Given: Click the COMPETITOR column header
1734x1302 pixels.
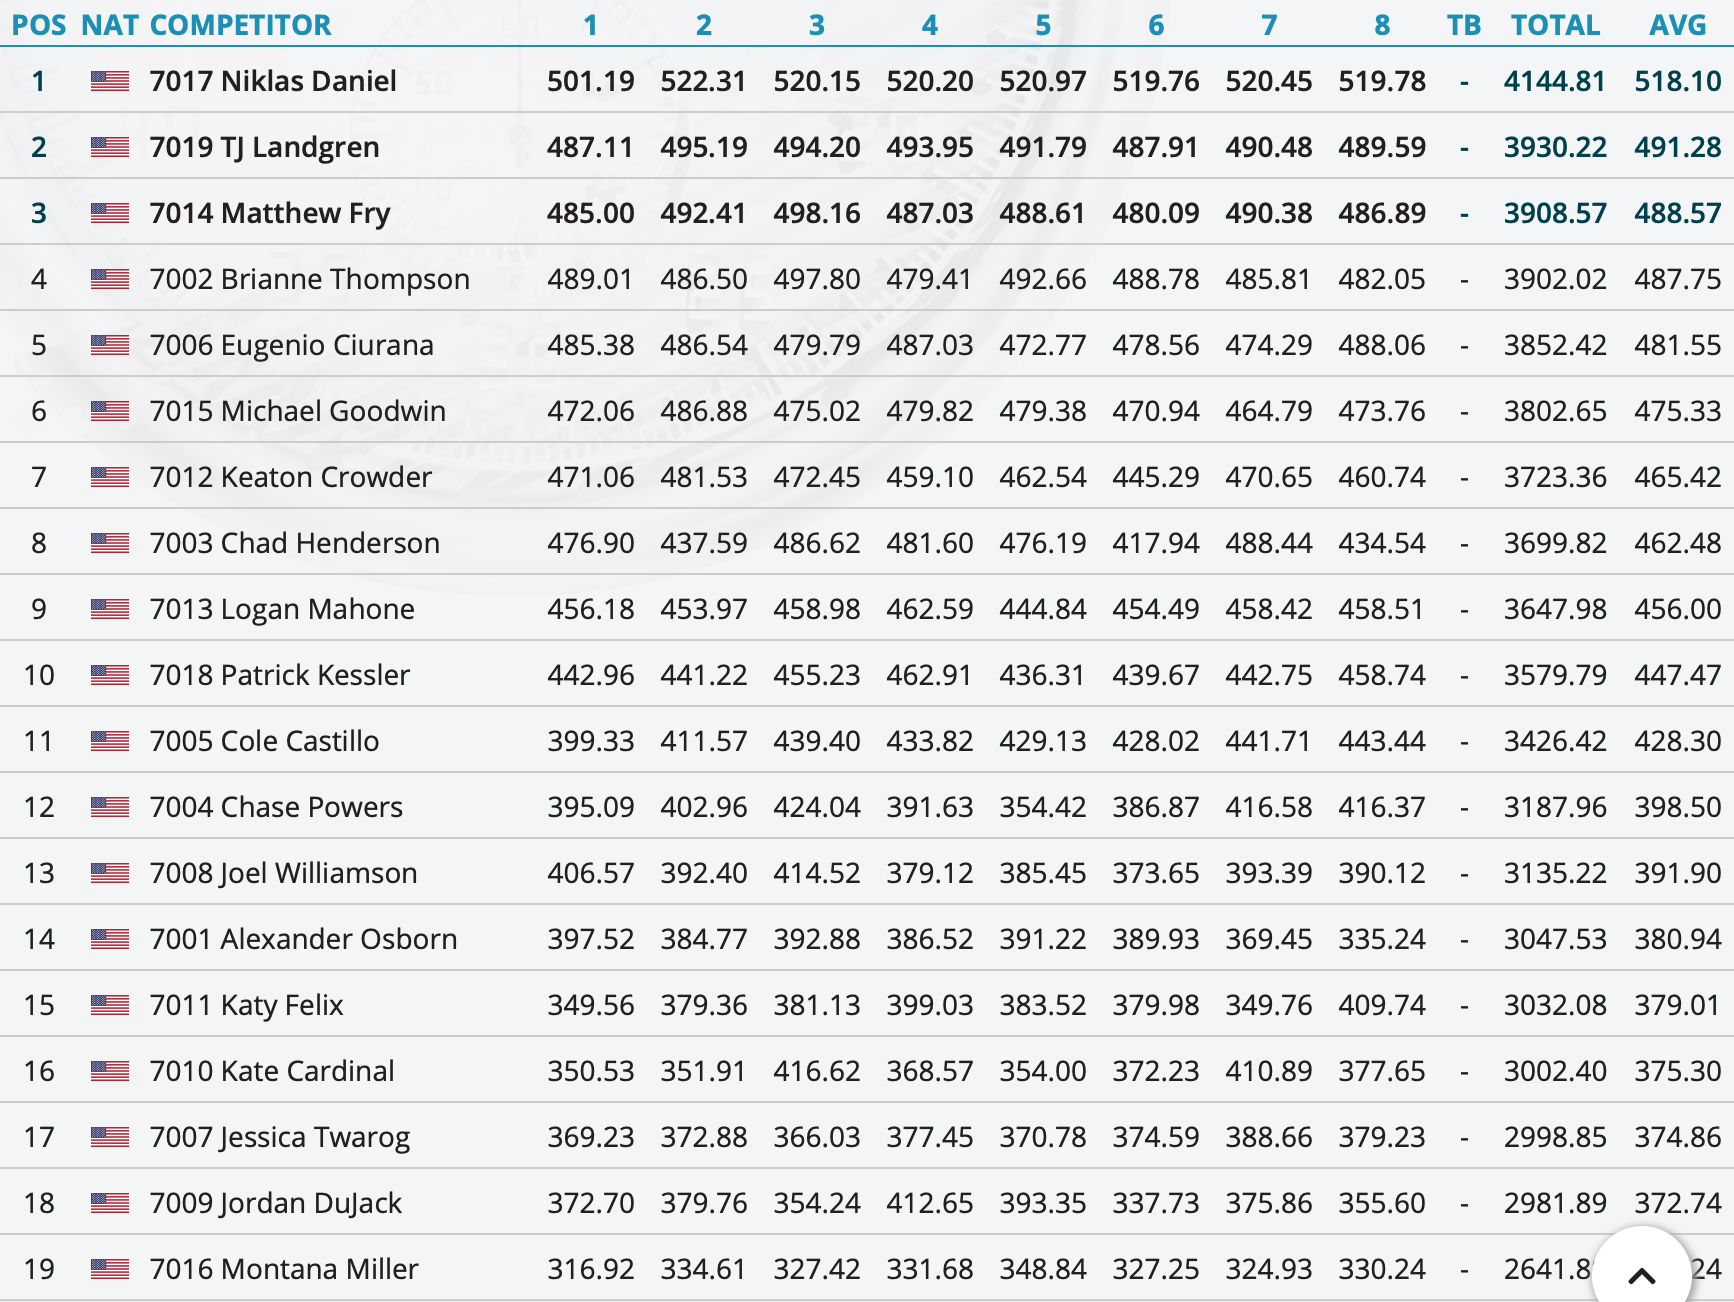Looking at the screenshot, I should click(240, 25).
